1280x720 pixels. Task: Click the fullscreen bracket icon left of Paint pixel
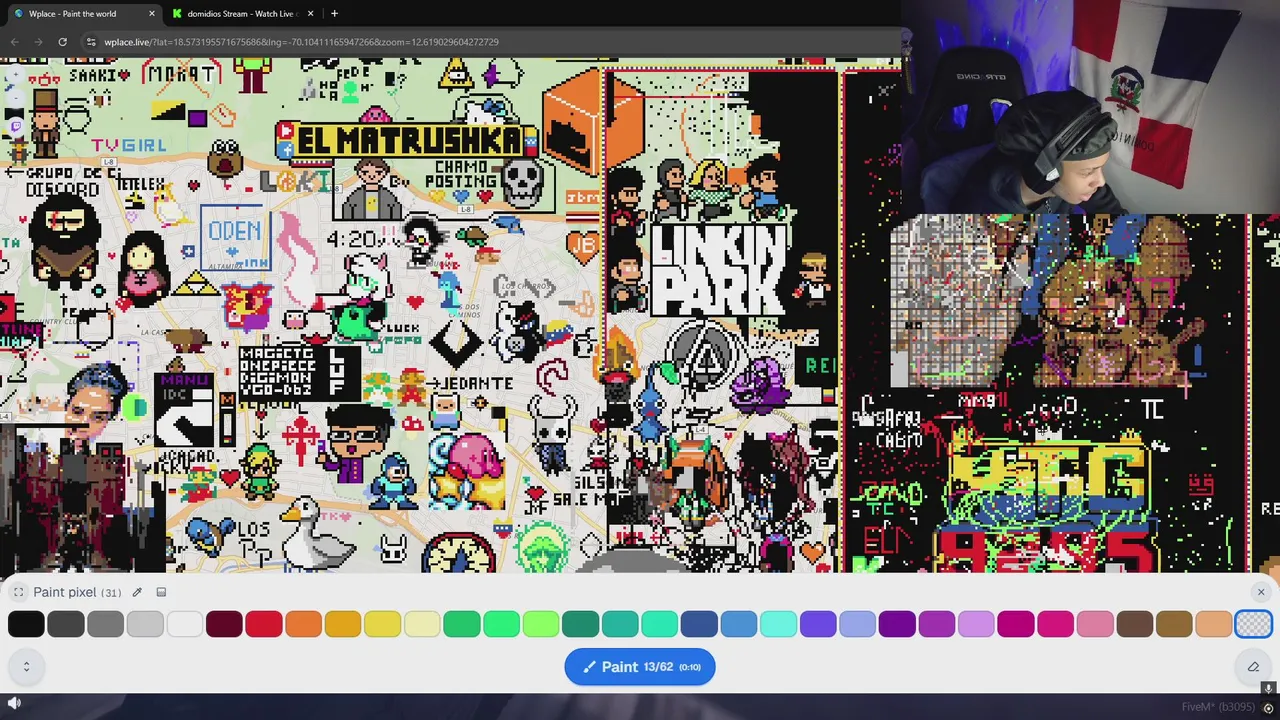tap(18, 592)
